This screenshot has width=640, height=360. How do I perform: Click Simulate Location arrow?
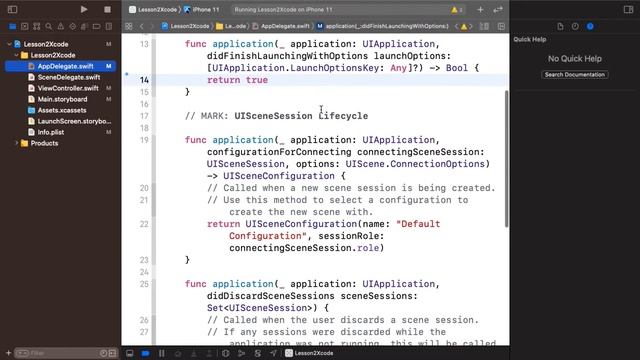(x=273, y=353)
